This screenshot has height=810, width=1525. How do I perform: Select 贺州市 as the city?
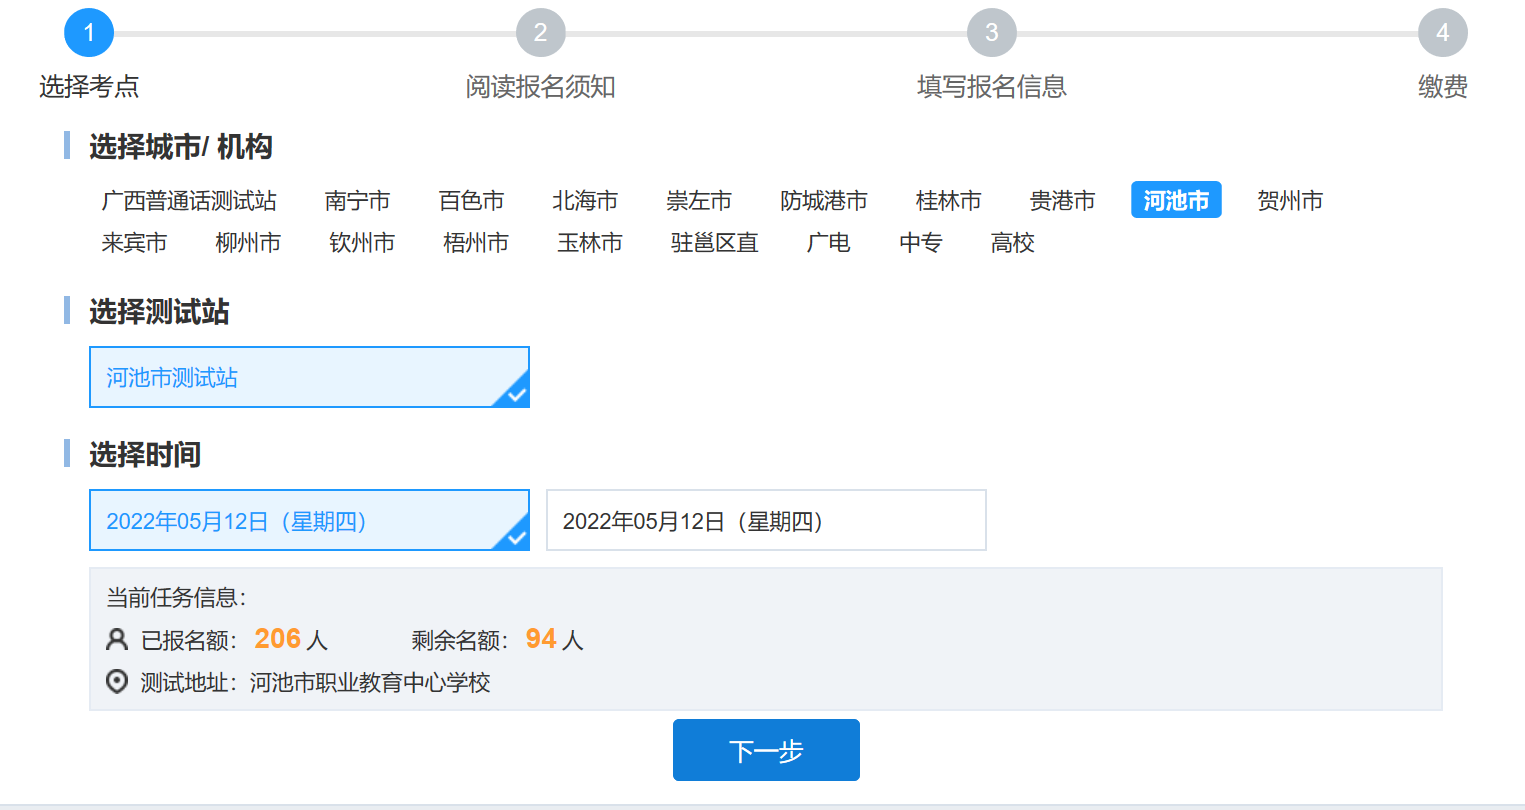point(1290,201)
